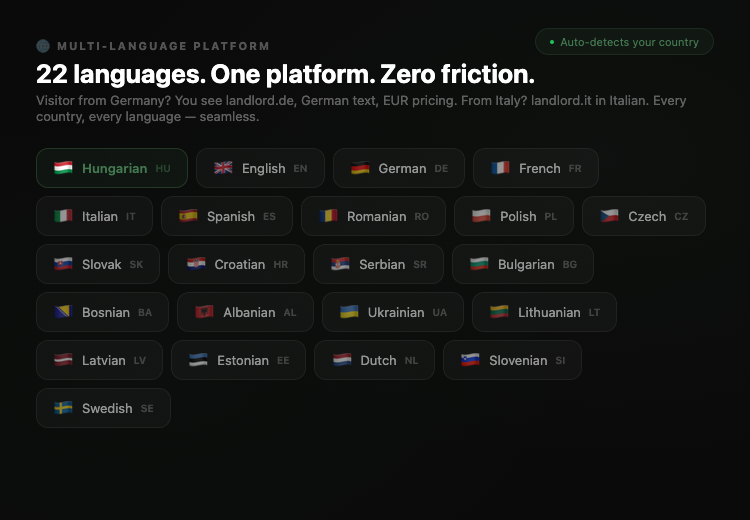
Task: Click the UA code label
Action: 440,312
